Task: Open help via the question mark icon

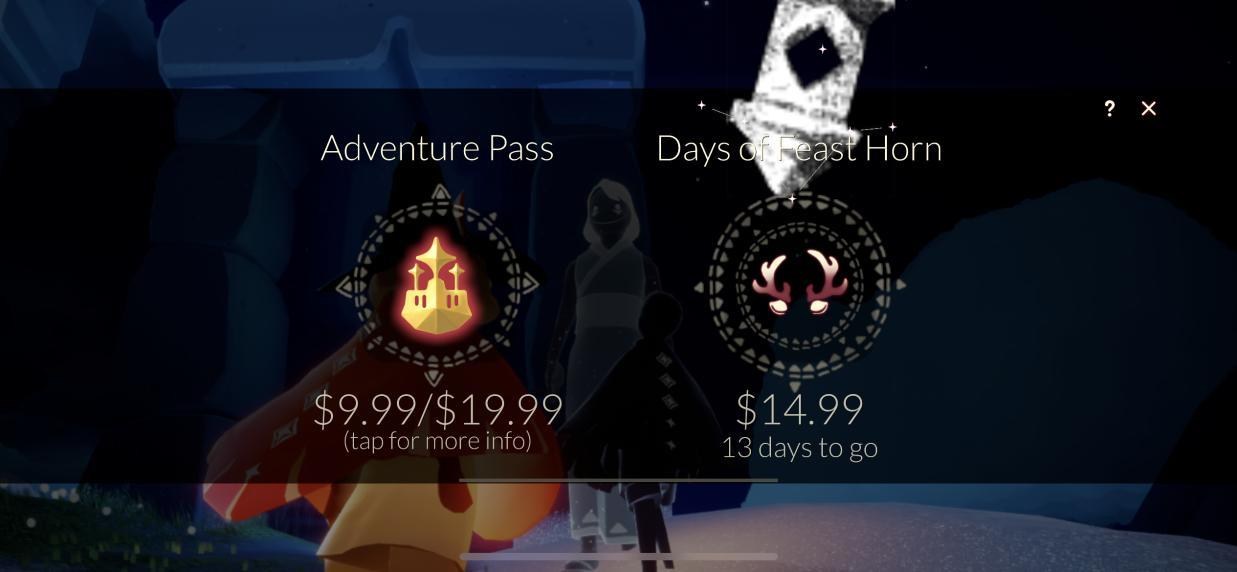Action: pyautogui.click(x=1109, y=108)
